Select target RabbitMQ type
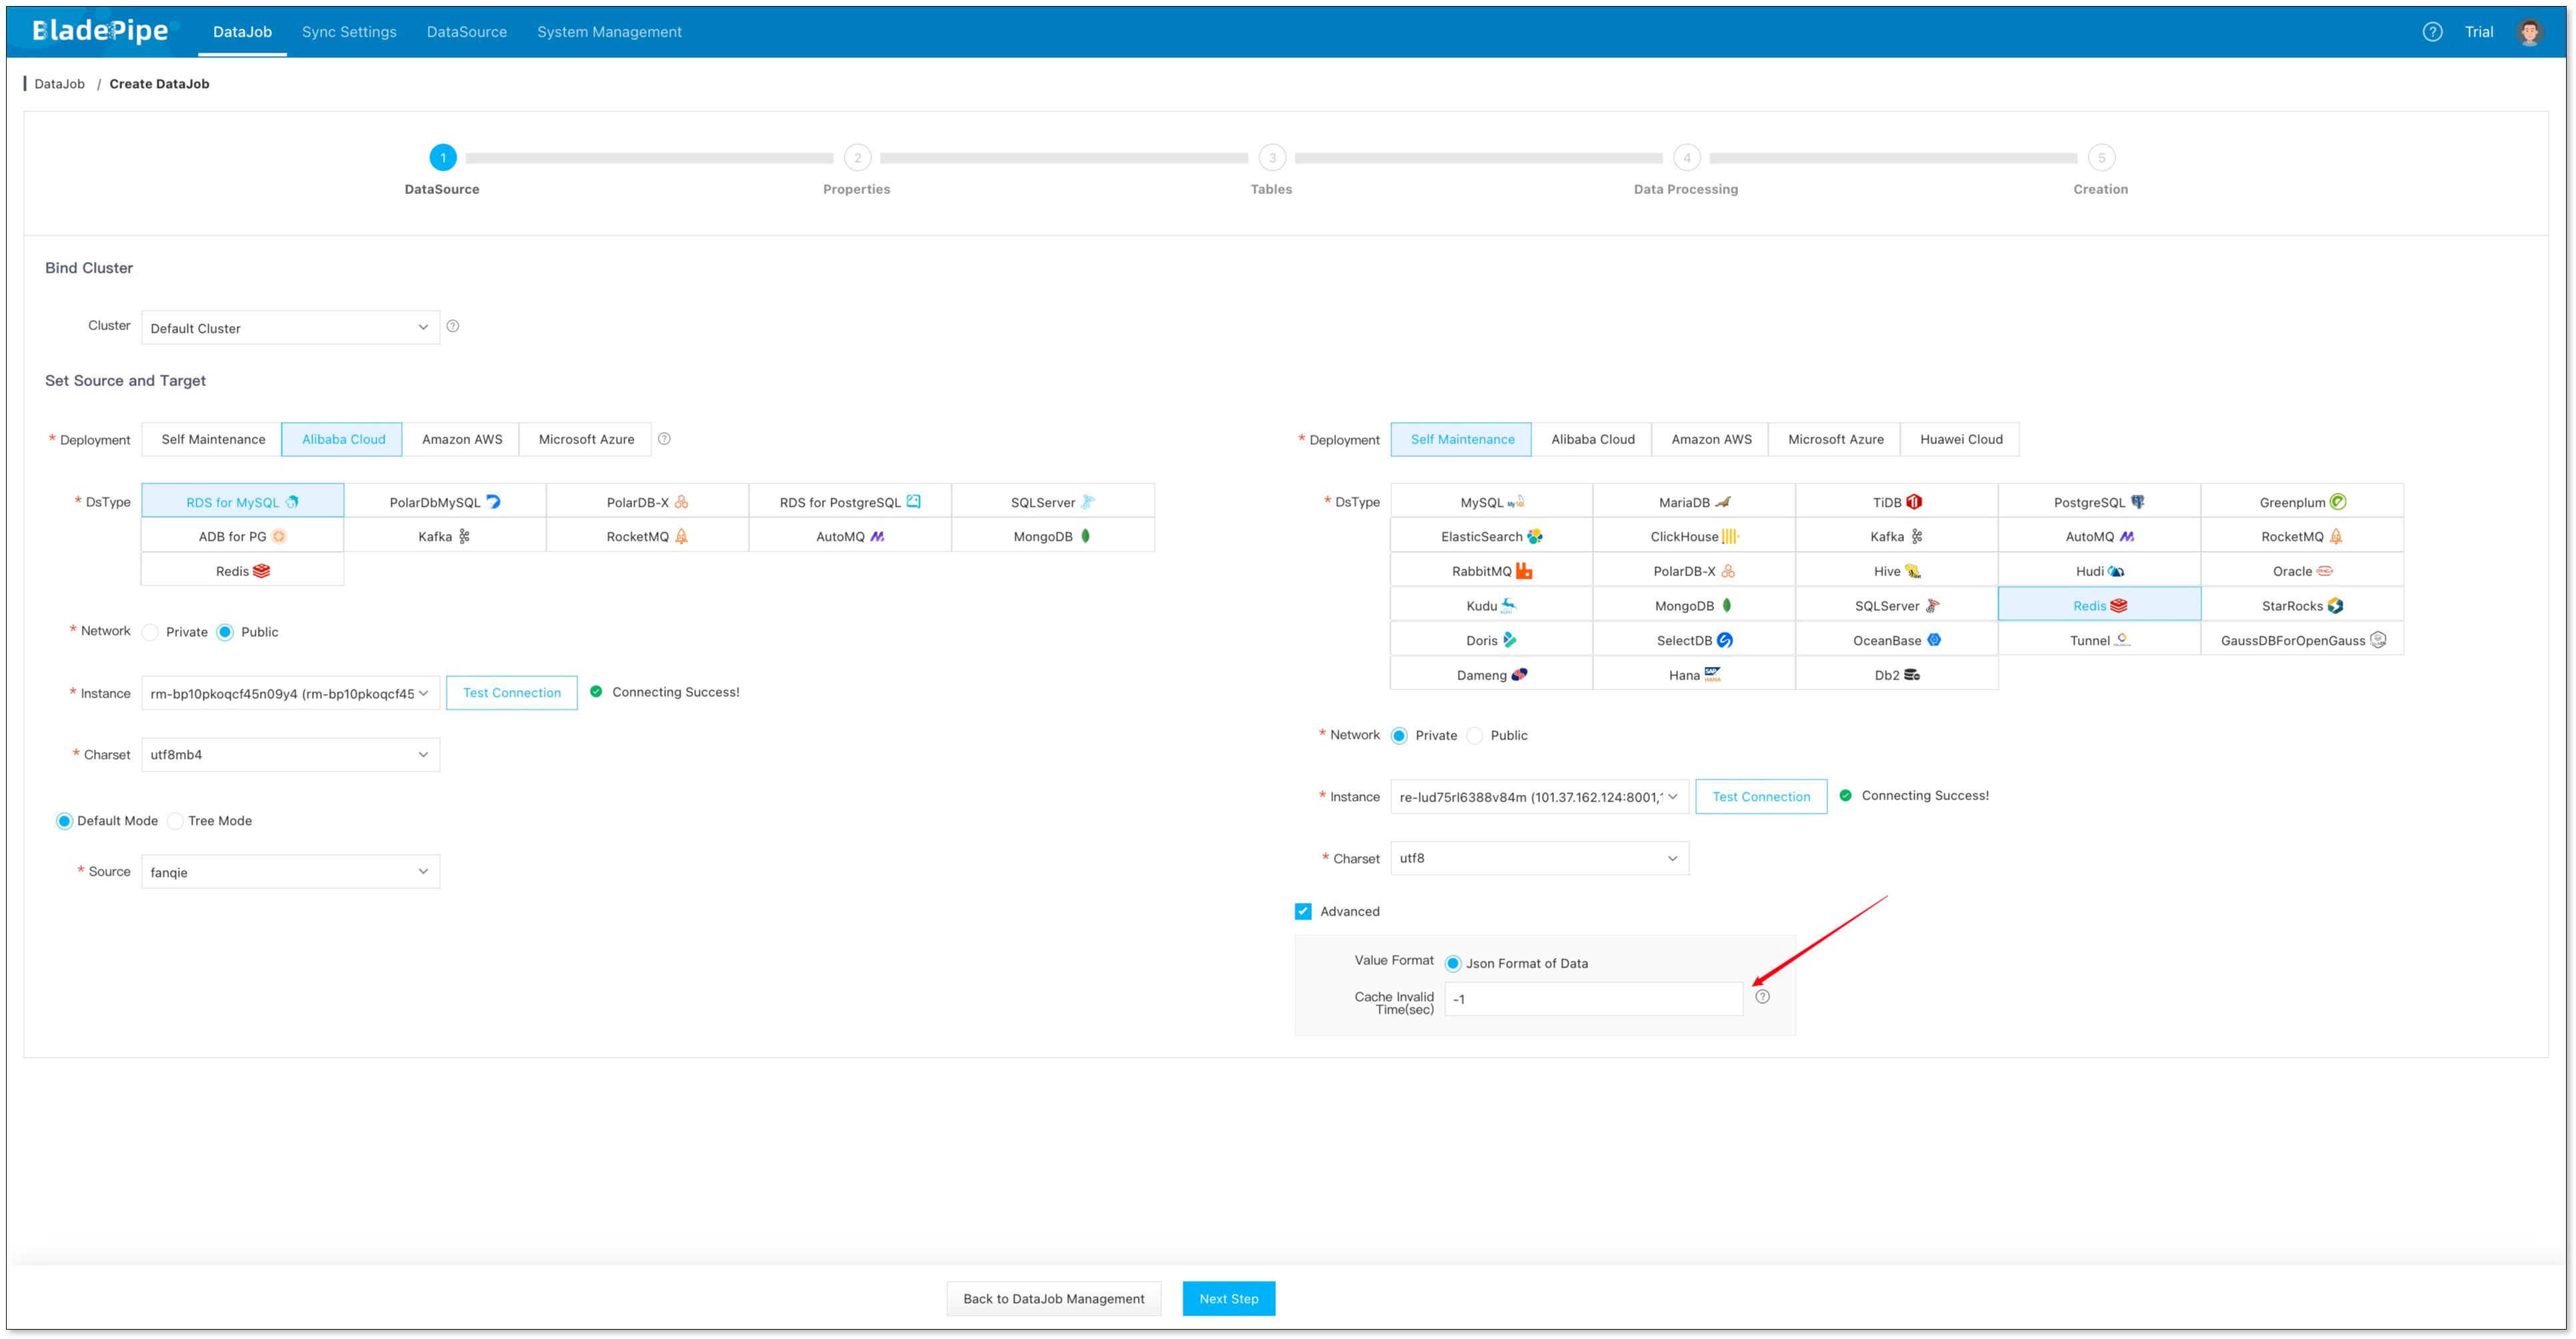Image resolution: width=2576 pixels, height=1339 pixels. (1492, 571)
